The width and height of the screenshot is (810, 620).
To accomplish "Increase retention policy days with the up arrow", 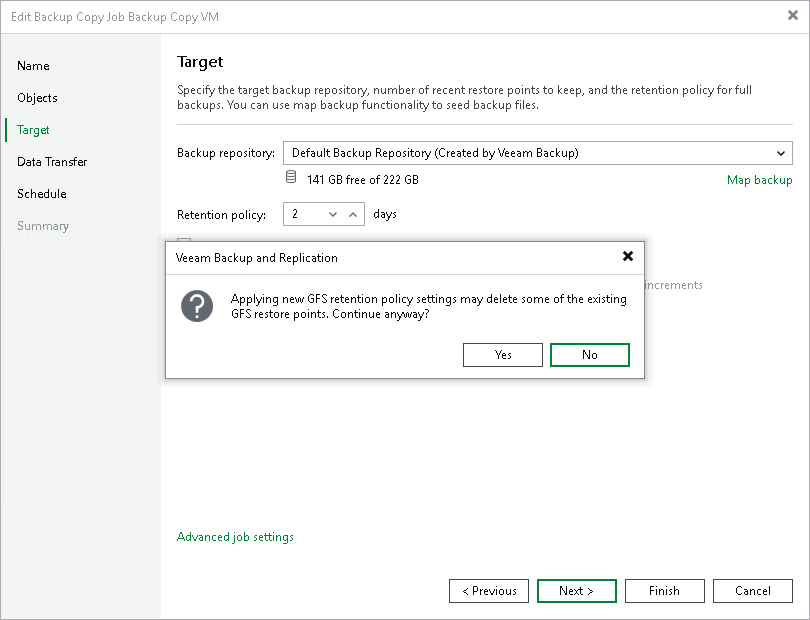I will (353, 214).
